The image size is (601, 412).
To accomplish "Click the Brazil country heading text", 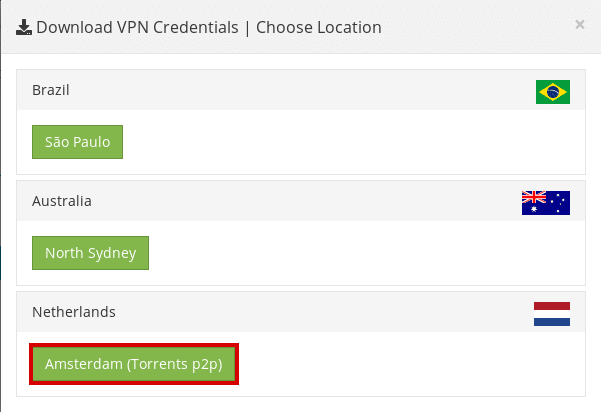I will tap(51, 90).
